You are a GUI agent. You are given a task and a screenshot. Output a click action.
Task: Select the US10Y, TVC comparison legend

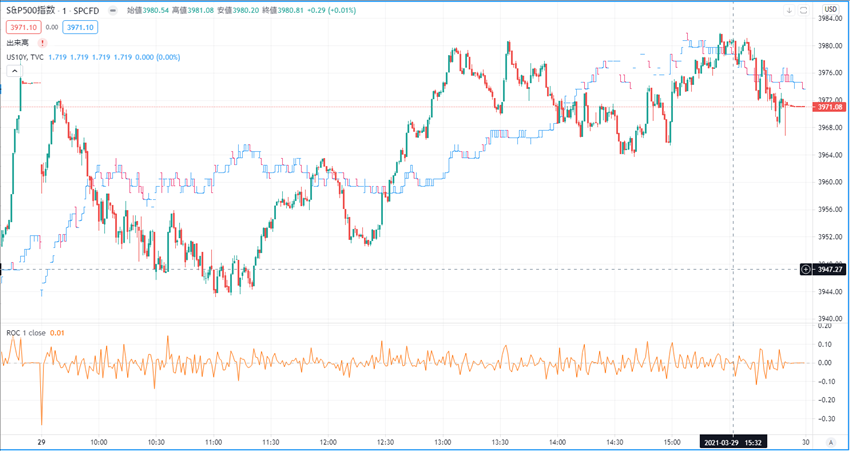[x=25, y=57]
